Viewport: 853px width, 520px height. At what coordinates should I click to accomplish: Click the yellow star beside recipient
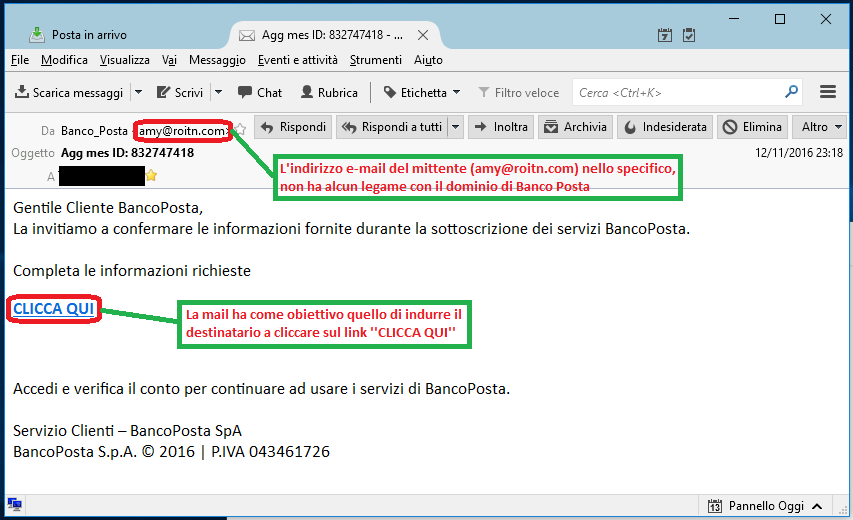(x=151, y=175)
